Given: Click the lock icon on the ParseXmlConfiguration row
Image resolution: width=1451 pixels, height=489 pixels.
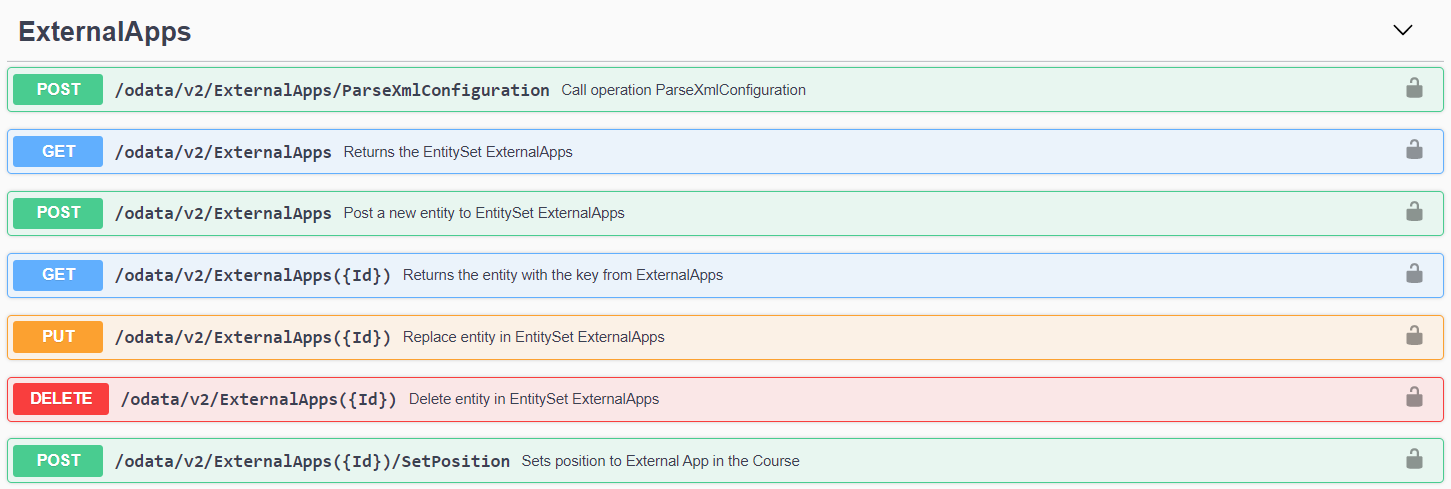Looking at the screenshot, I should (1414, 89).
